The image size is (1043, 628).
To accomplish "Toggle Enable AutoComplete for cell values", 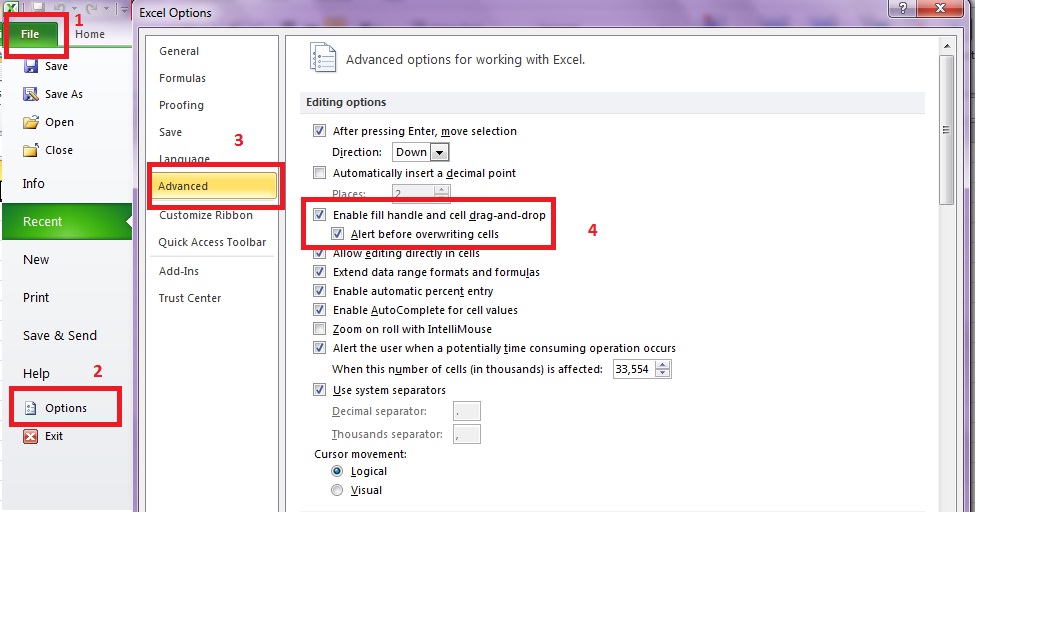I will 319,309.
